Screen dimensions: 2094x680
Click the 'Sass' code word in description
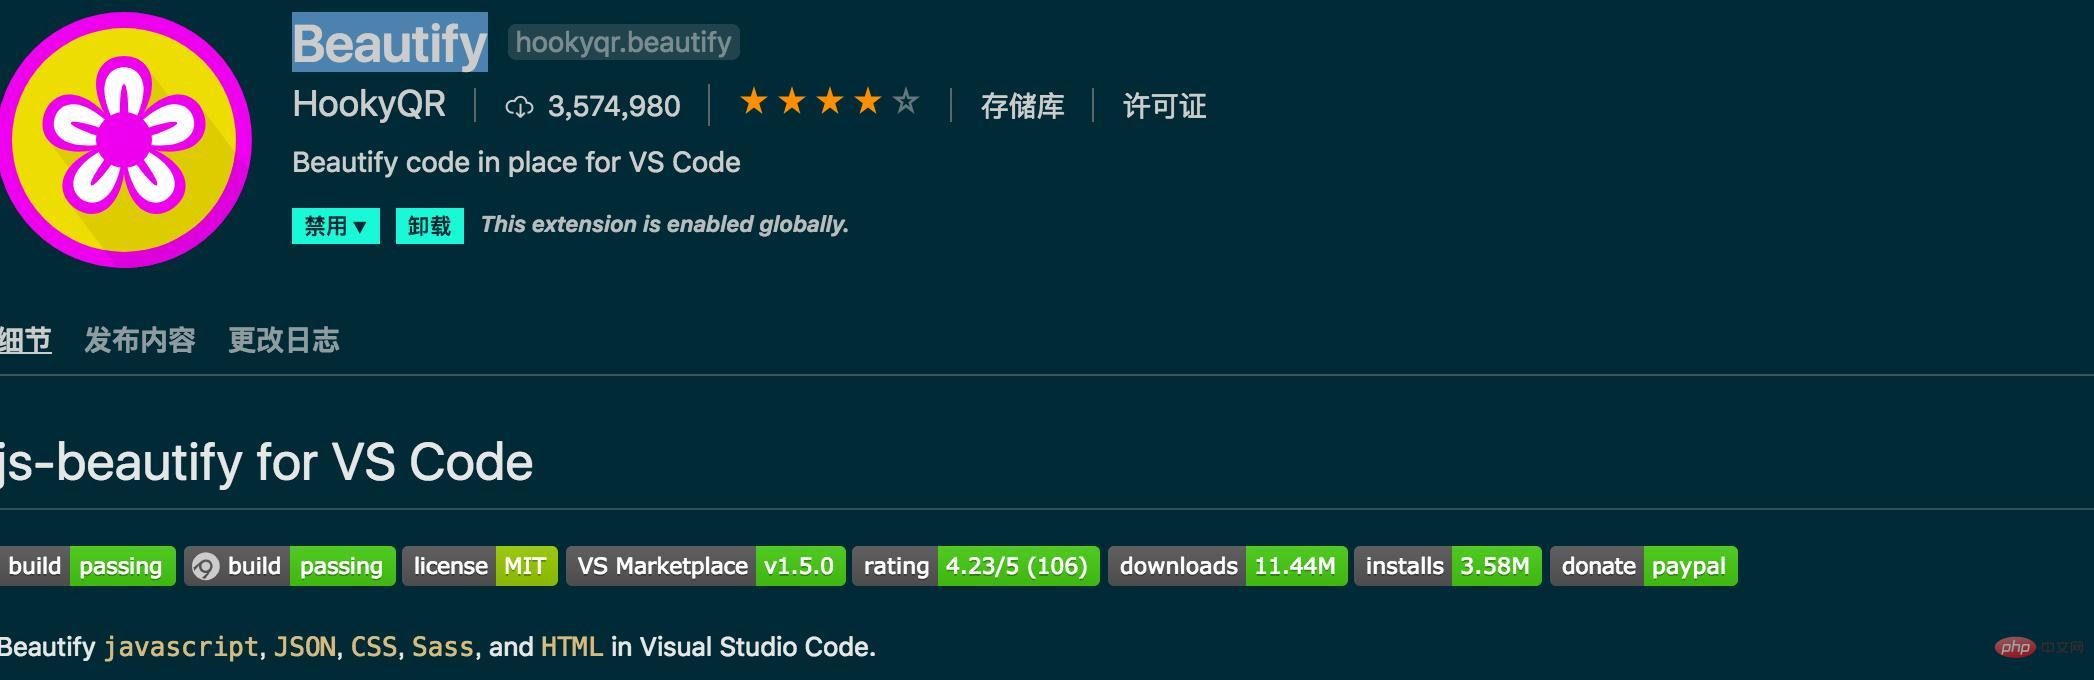pyautogui.click(x=443, y=647)
